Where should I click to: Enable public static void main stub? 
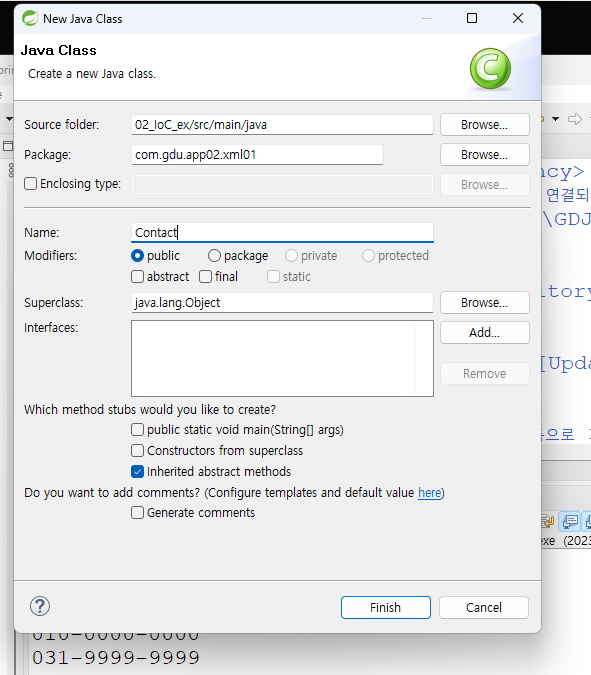click(137, 430)
